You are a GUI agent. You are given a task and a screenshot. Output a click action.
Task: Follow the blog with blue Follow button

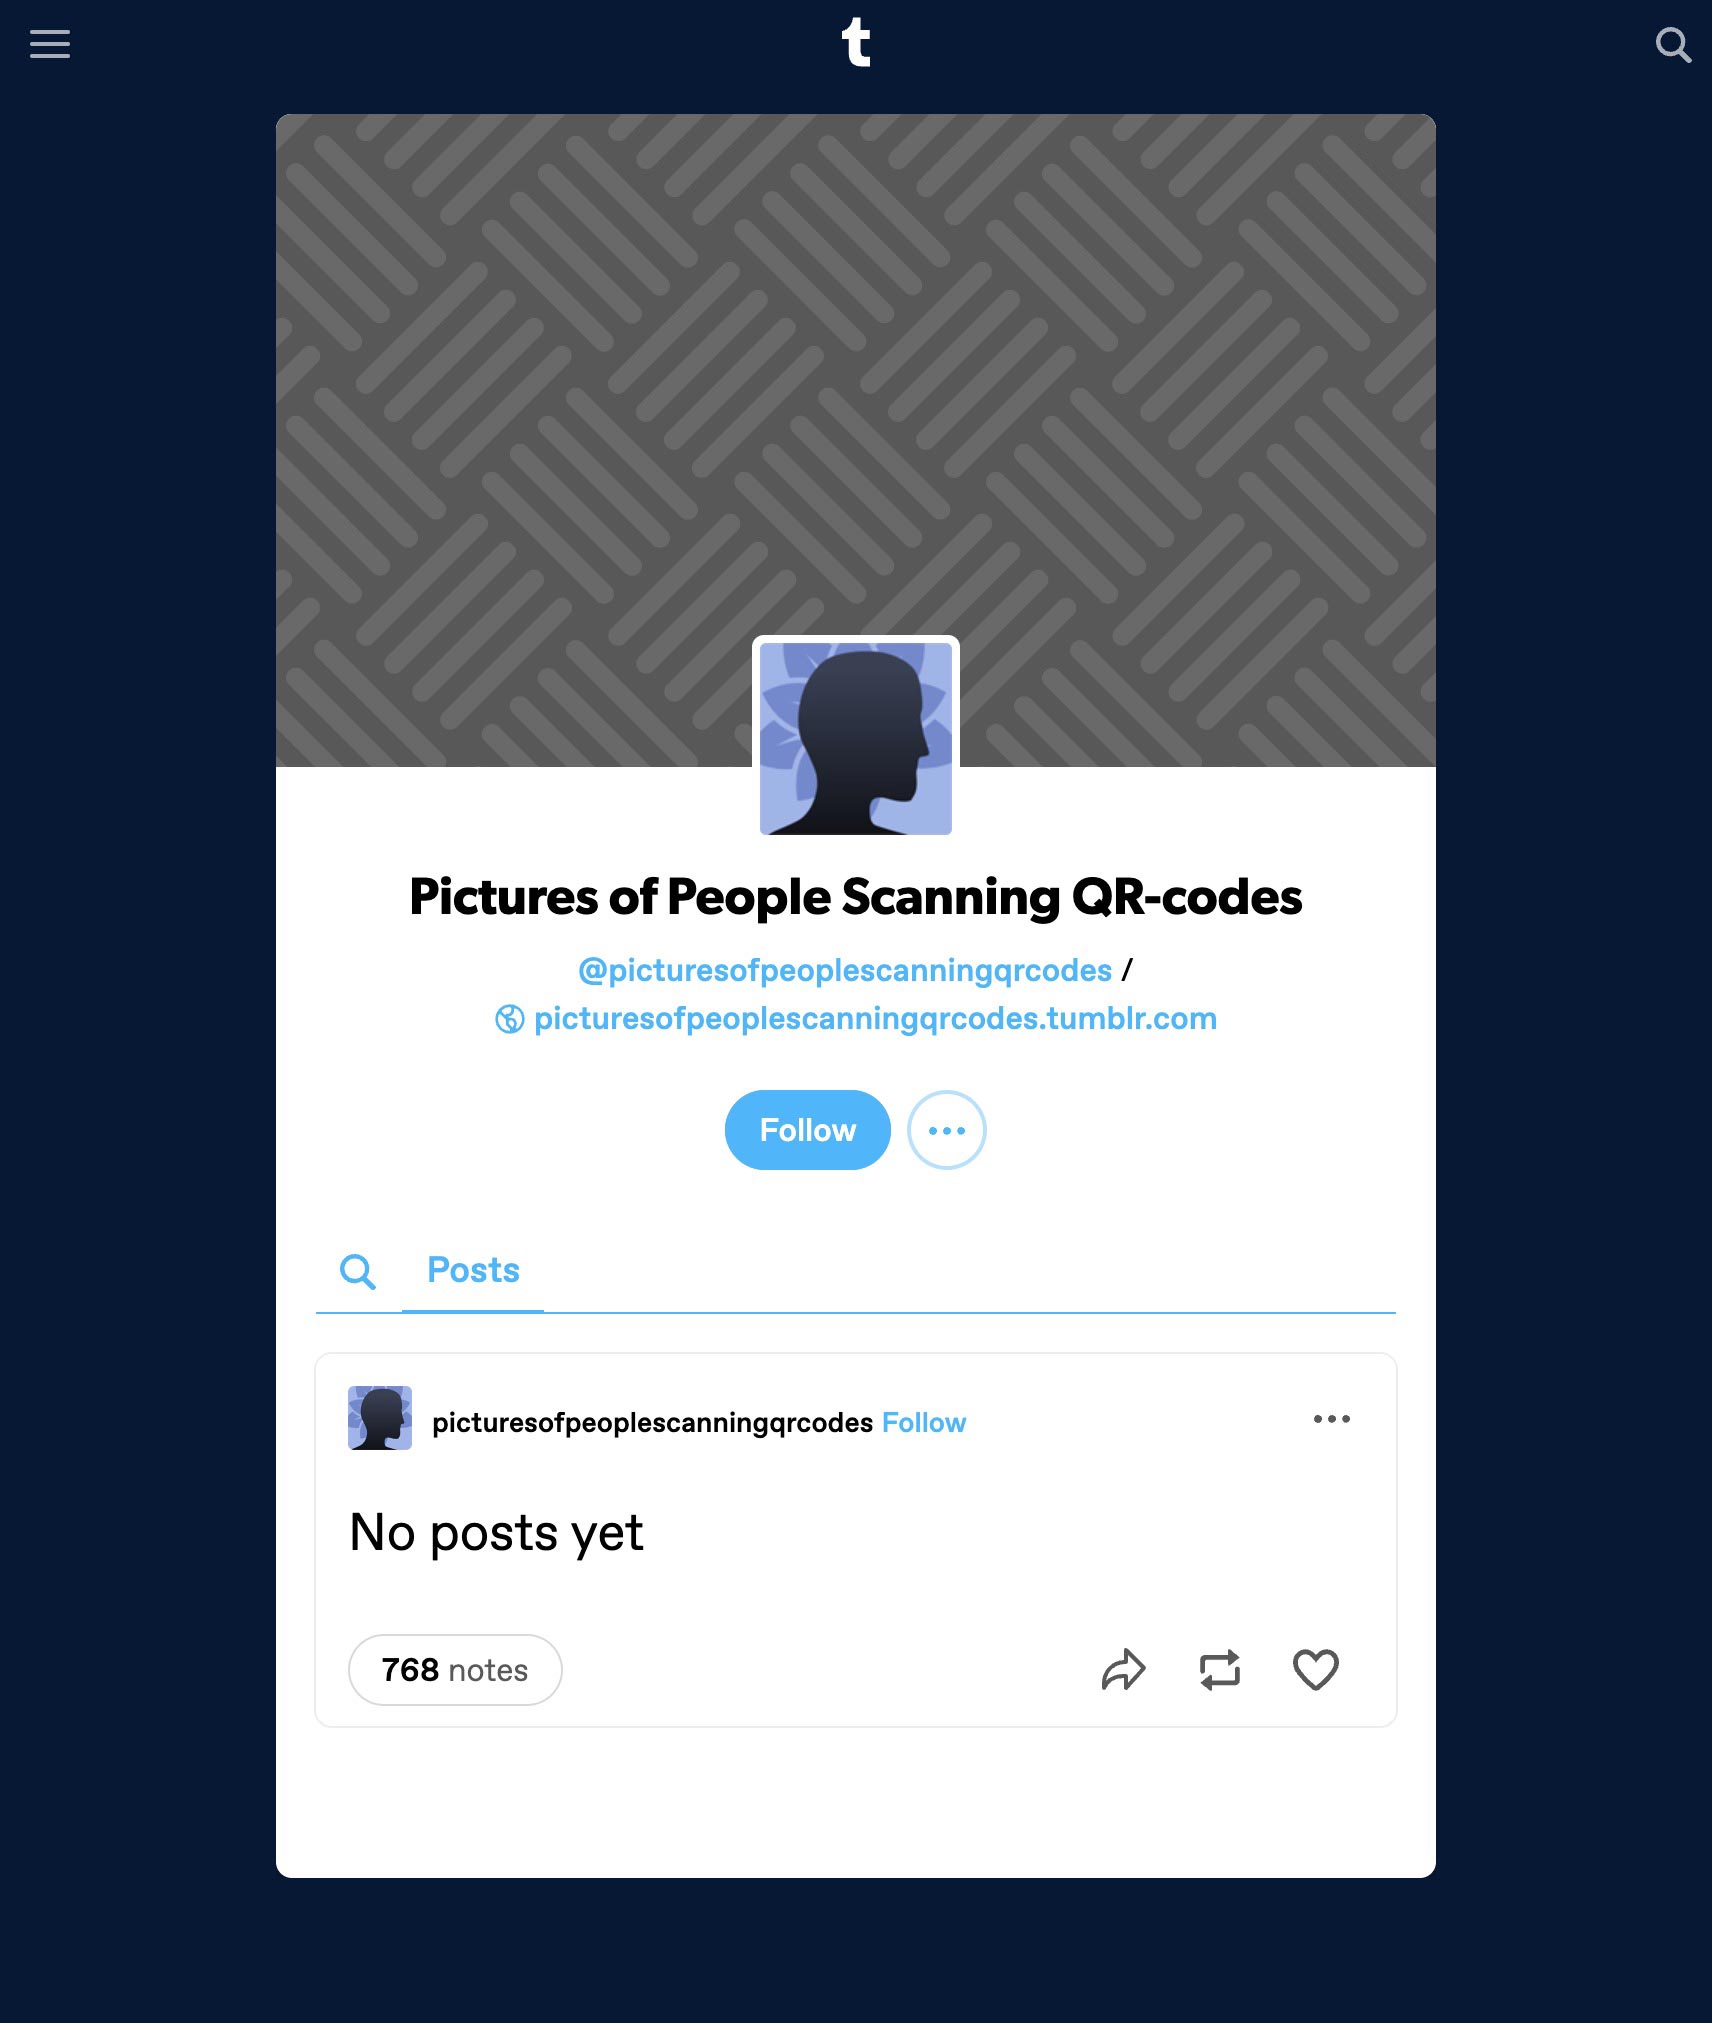pyautogui.click(x=808, y=1130)
